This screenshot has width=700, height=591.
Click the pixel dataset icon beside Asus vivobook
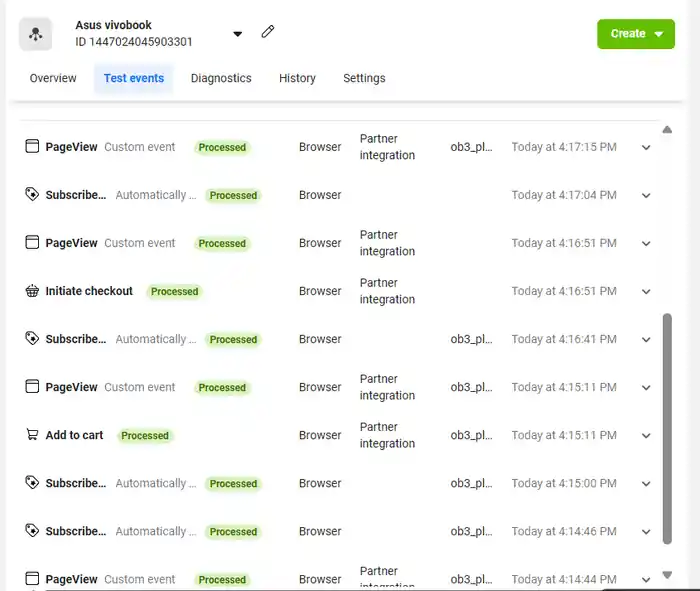click(35, 34)
